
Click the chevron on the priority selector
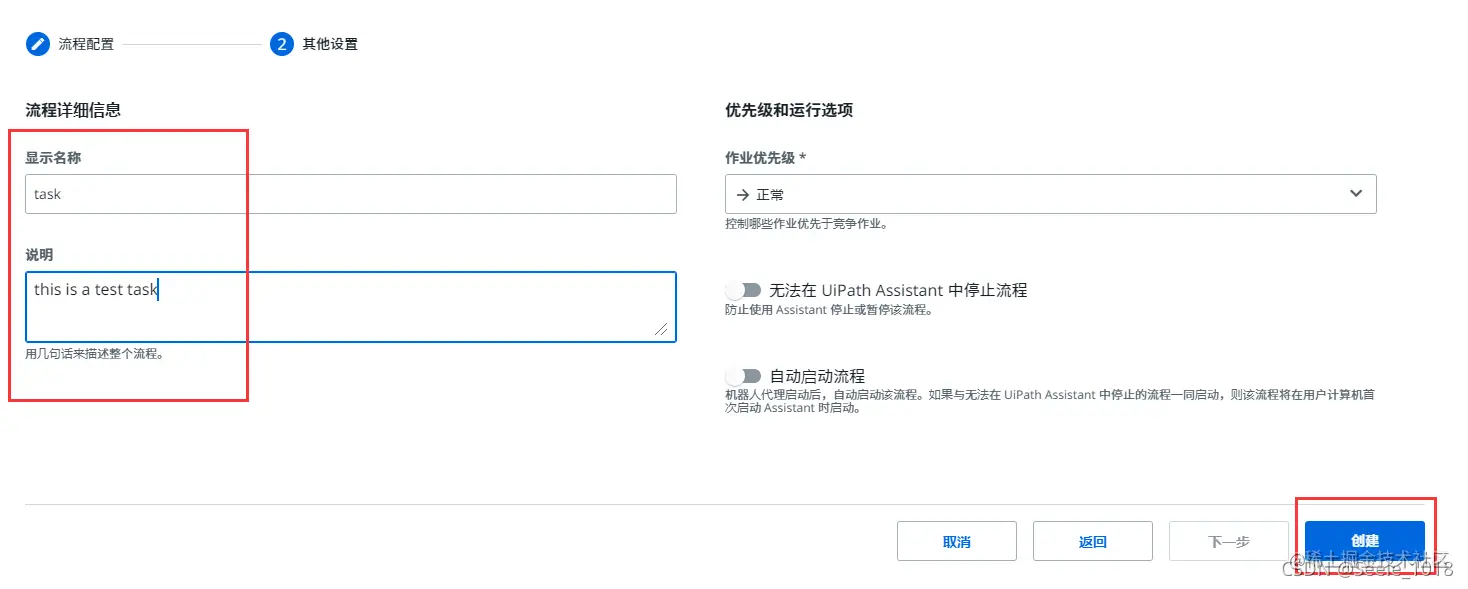pos(1356,193)
